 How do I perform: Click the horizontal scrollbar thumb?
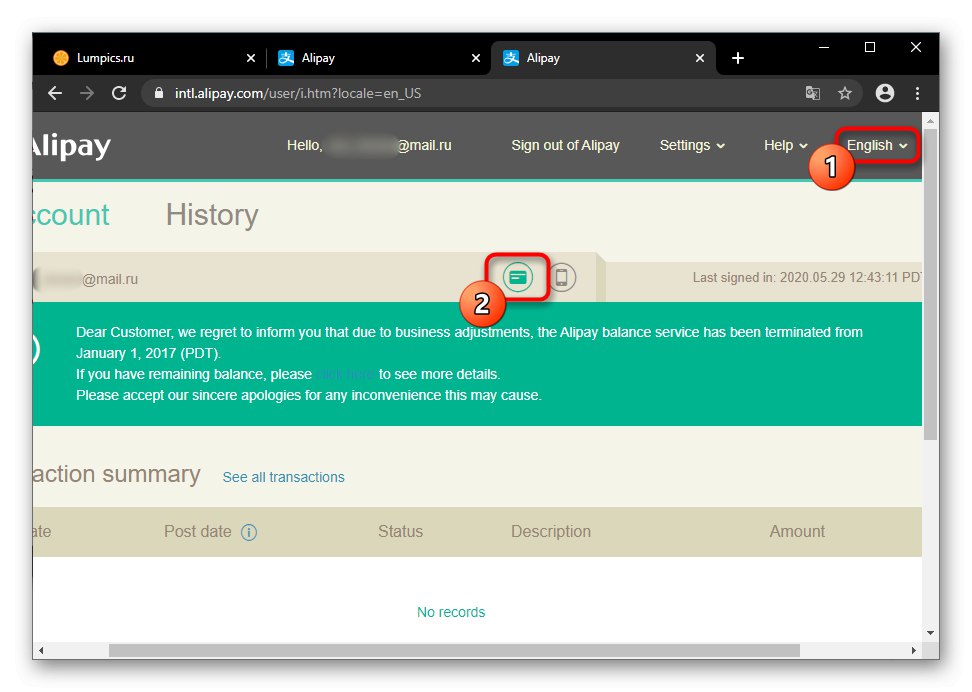coord(454,650)
